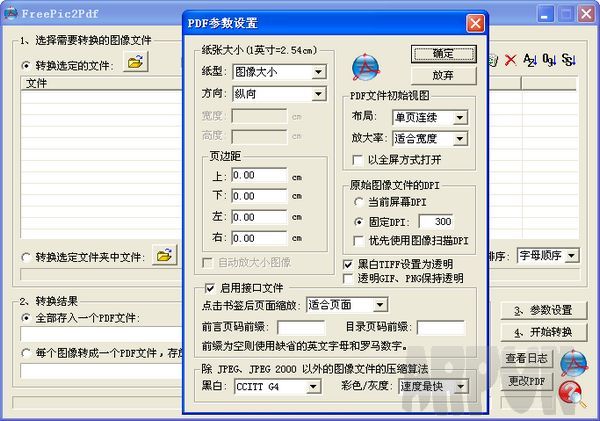
Task: Click the FreePic2Pdf title bar app icon
Action: click(x=11, y=14)
